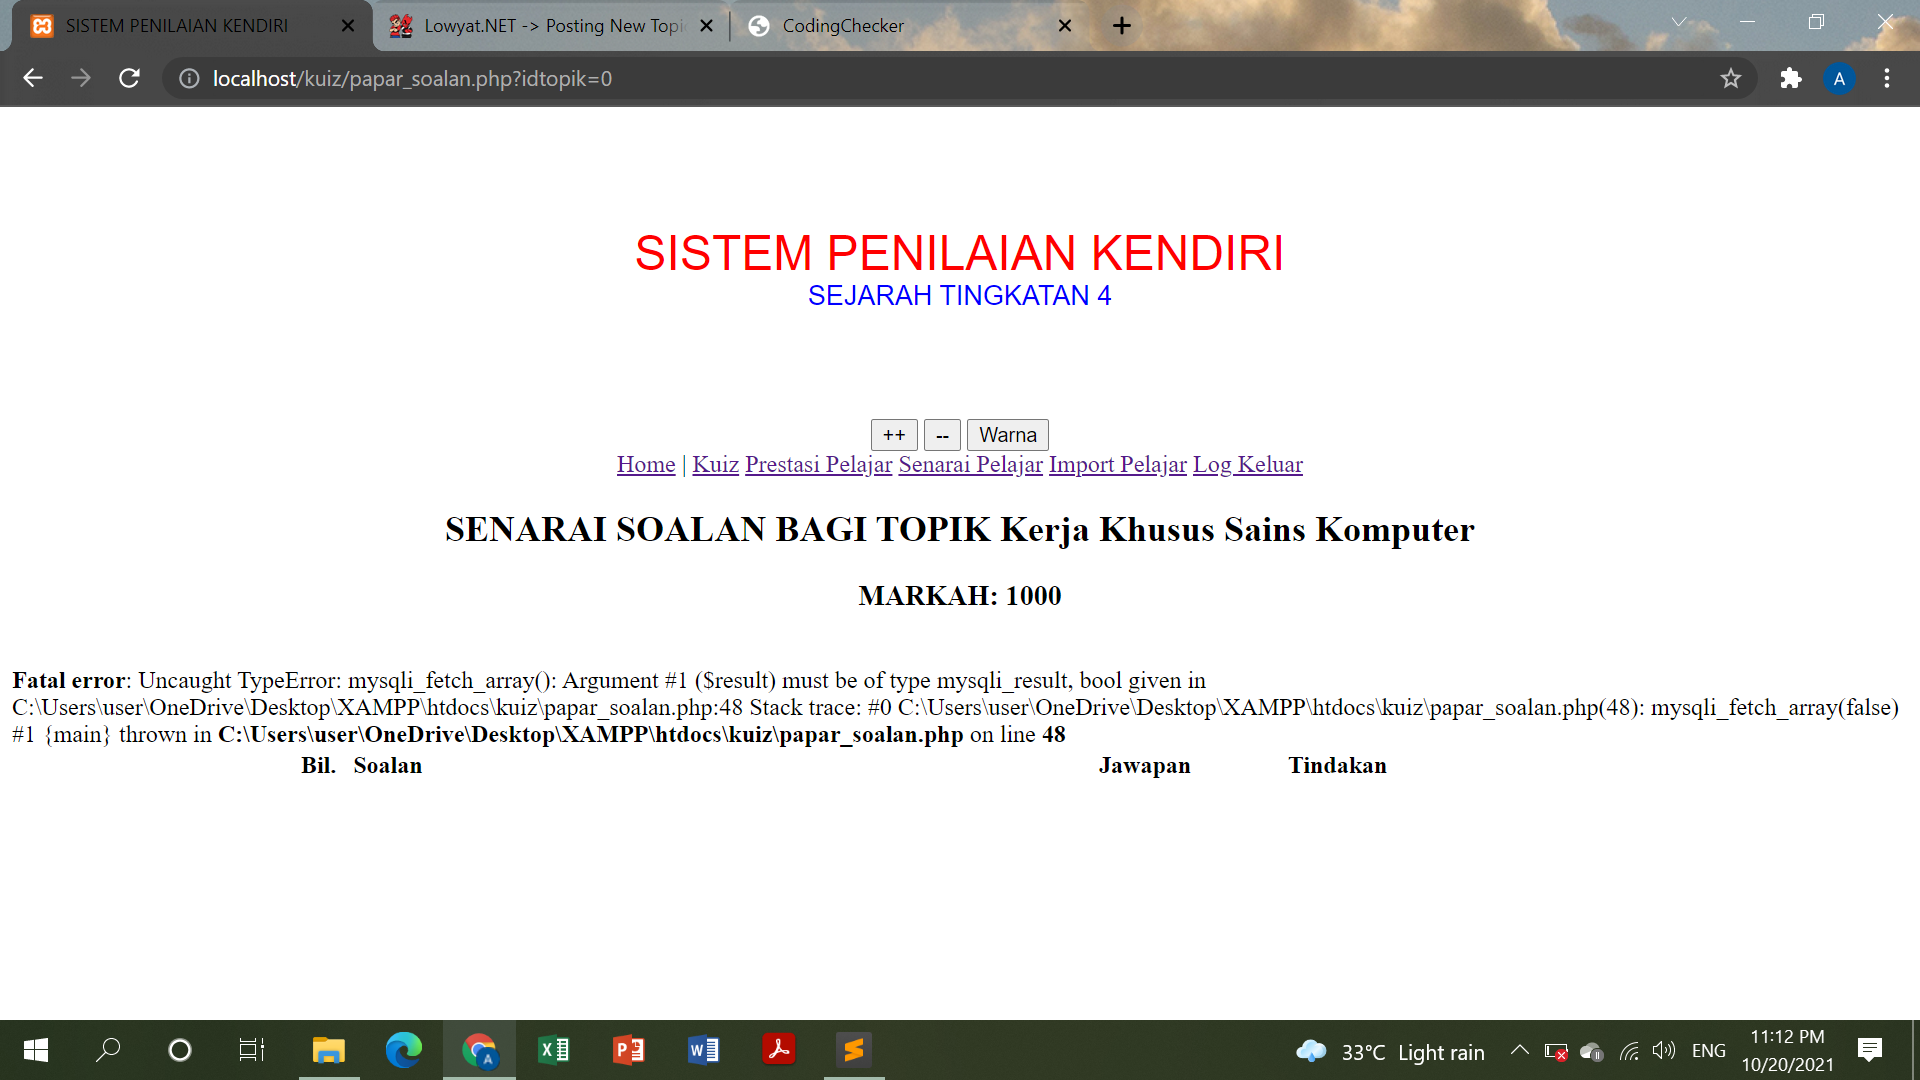1920x1080 pixels.
Task: Open Sublime Text from the taskbar
Action: 853,1050
